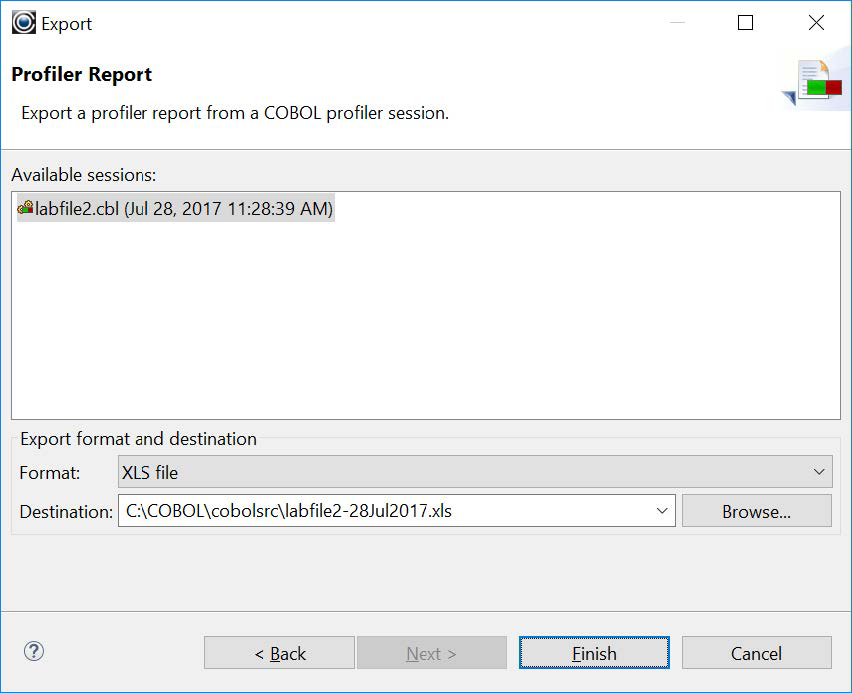Image resolution: width=852 pixels, height=693 pixels.
Task: Click inside the Available sessions list
Action: [x=425, y=320]
